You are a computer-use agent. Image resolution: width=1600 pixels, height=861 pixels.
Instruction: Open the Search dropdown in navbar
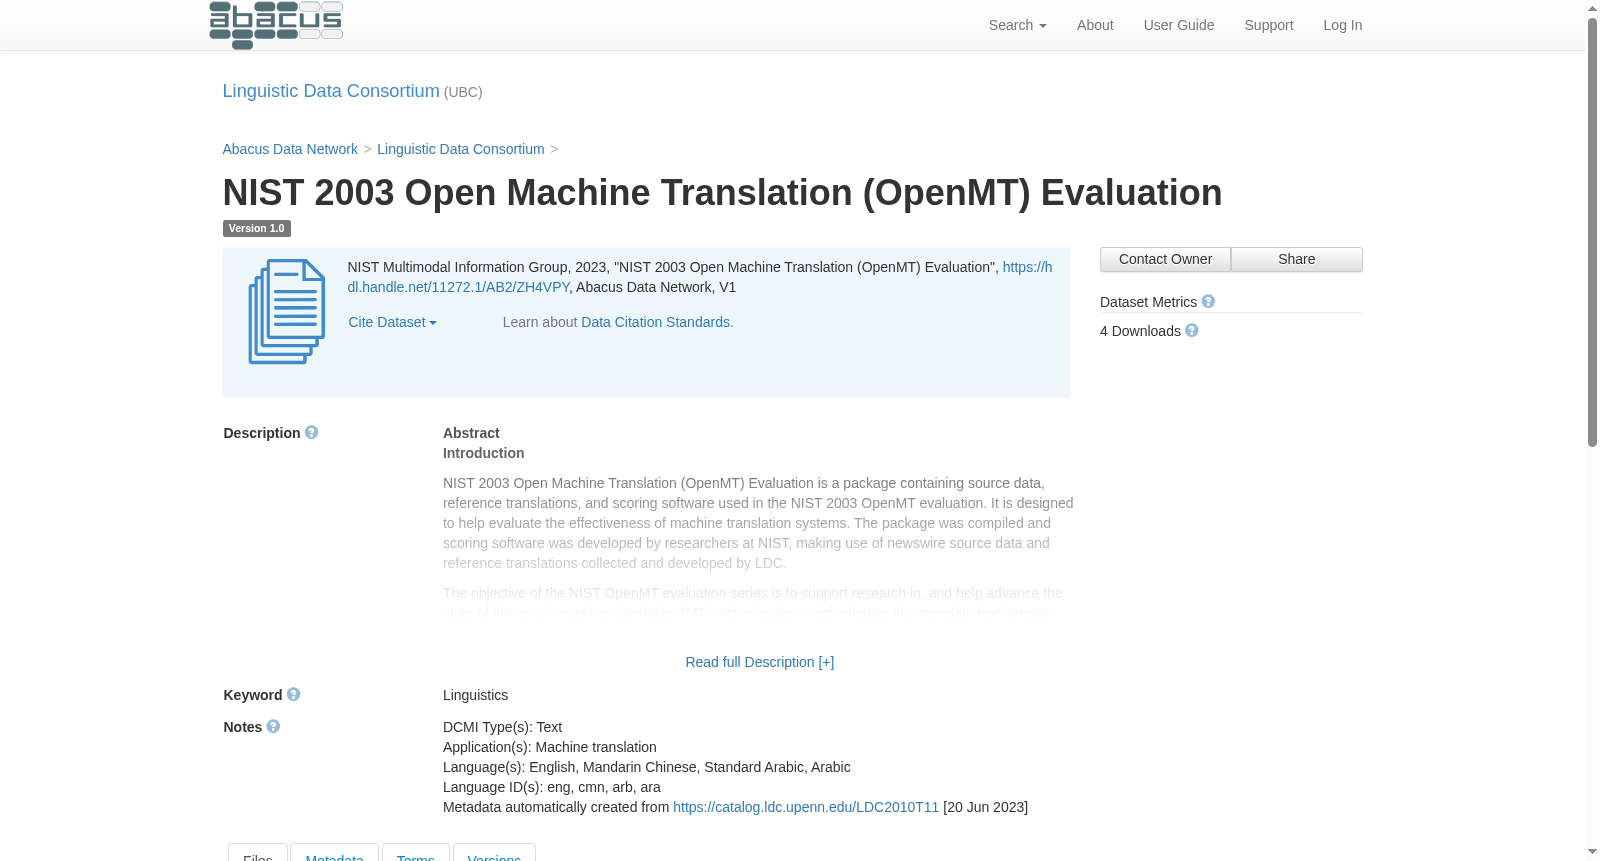pos(1017,25)
